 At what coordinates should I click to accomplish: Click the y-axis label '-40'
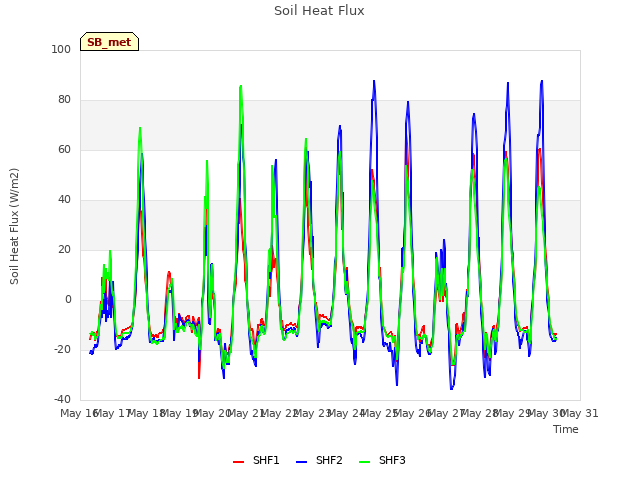point(62,399)
